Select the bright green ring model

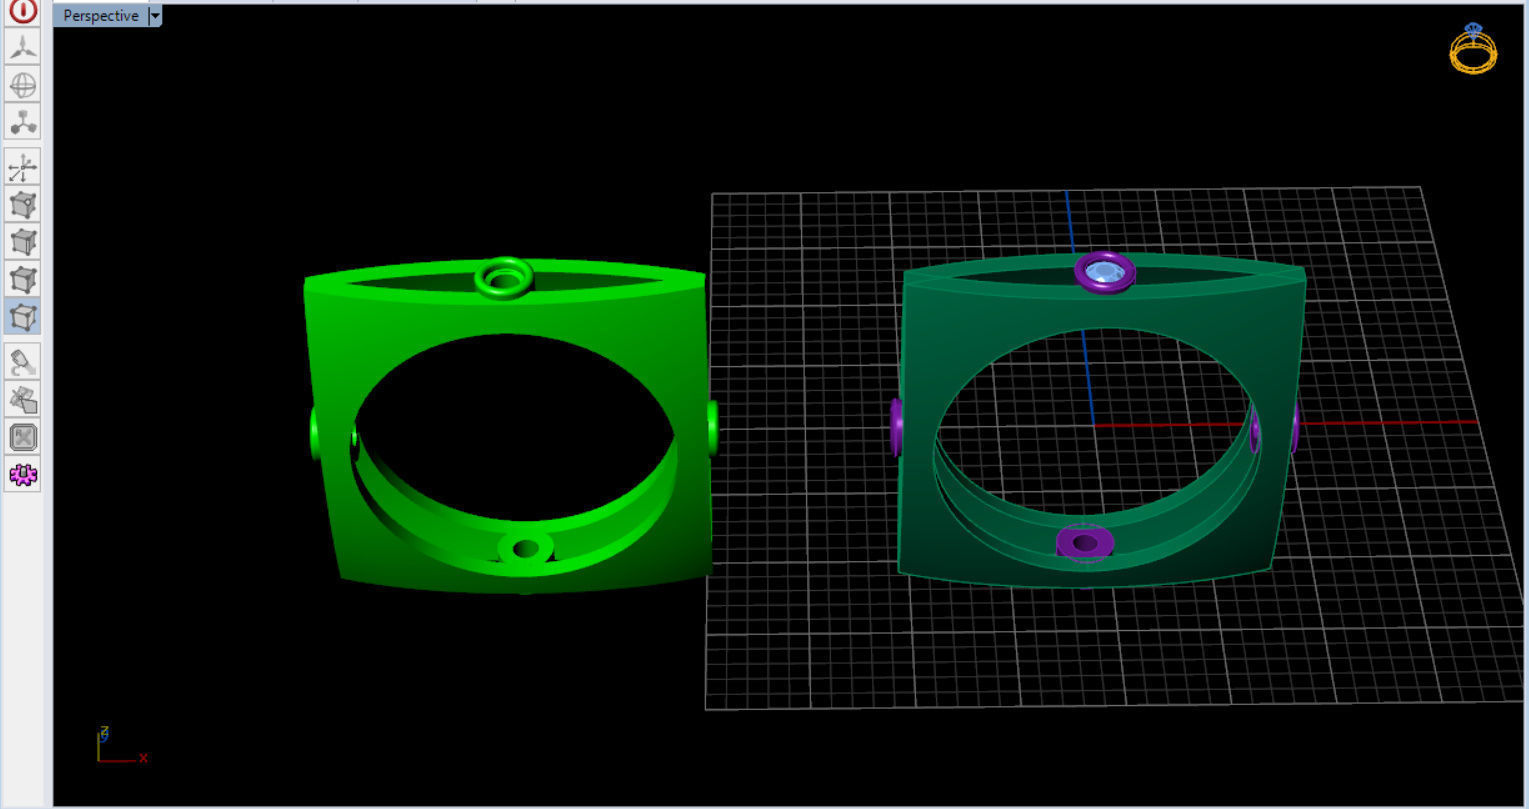[x=509, y=425]
